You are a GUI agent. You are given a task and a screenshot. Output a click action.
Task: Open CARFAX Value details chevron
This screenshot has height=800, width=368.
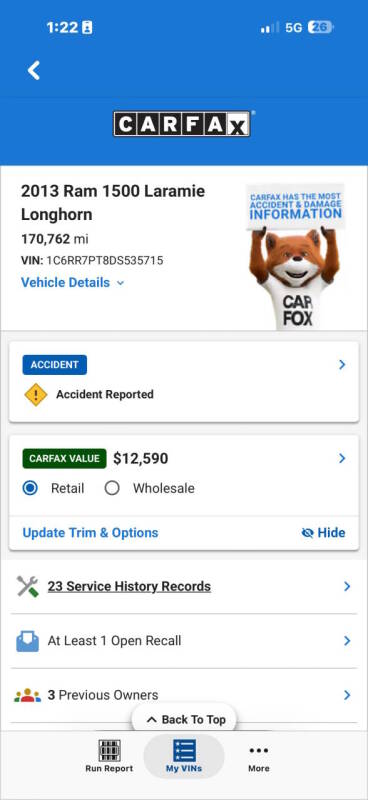click(342, 458)
